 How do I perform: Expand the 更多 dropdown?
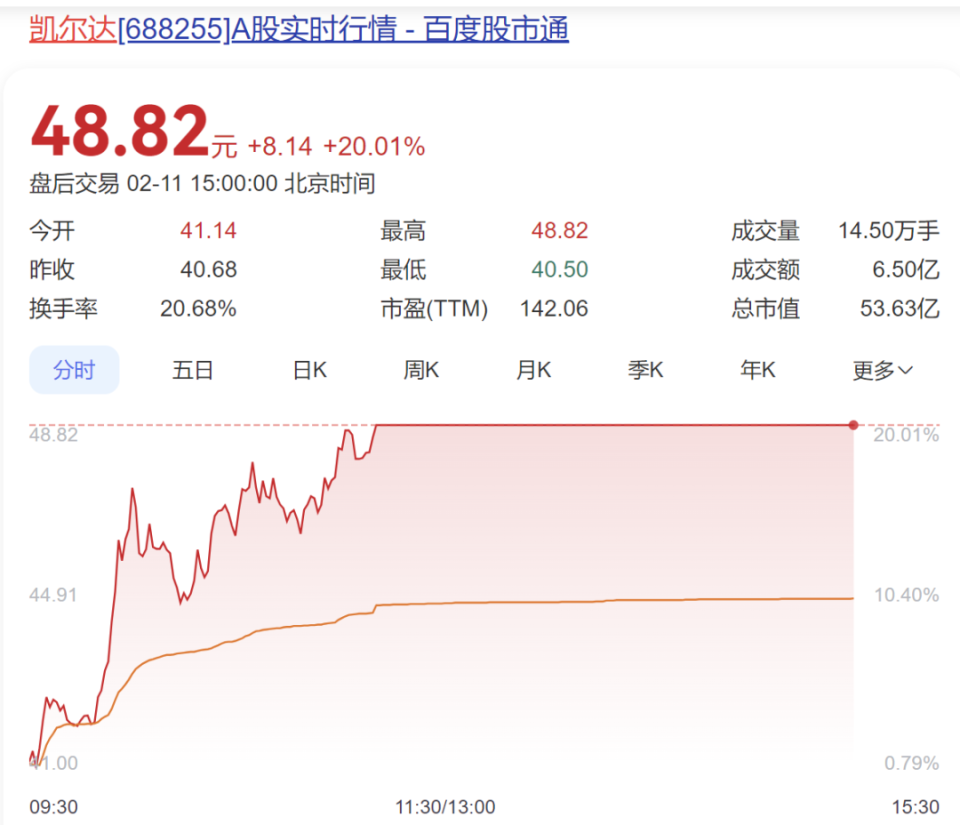click(882, 370)
